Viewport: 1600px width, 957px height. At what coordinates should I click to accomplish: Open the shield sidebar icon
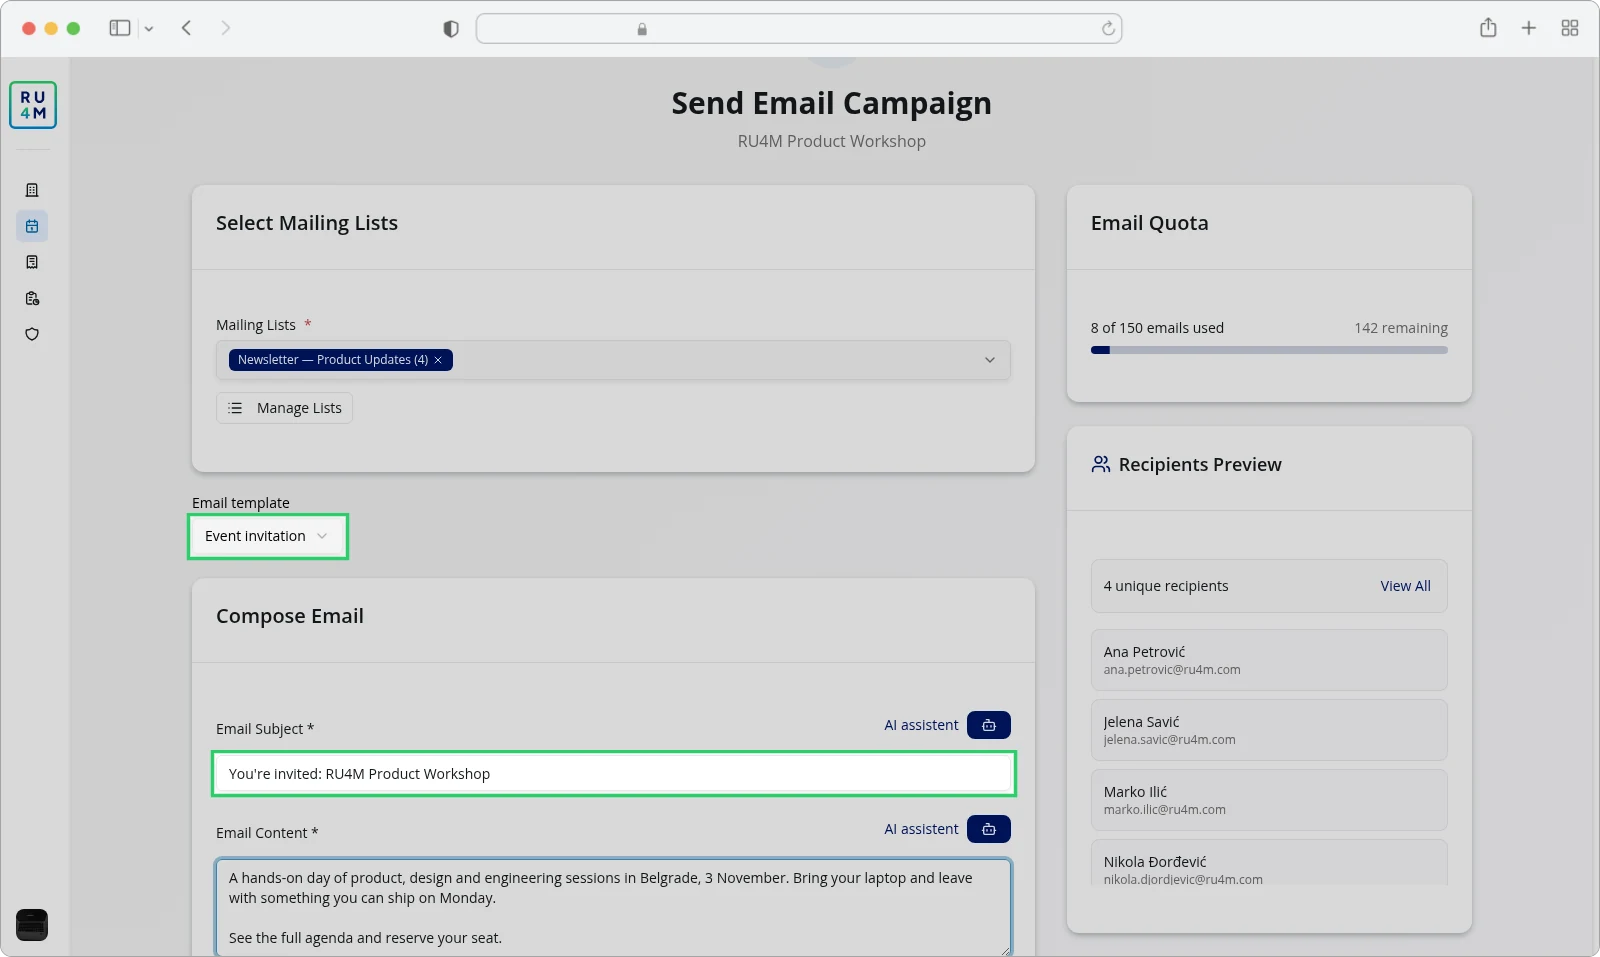[x=32, y=334]
